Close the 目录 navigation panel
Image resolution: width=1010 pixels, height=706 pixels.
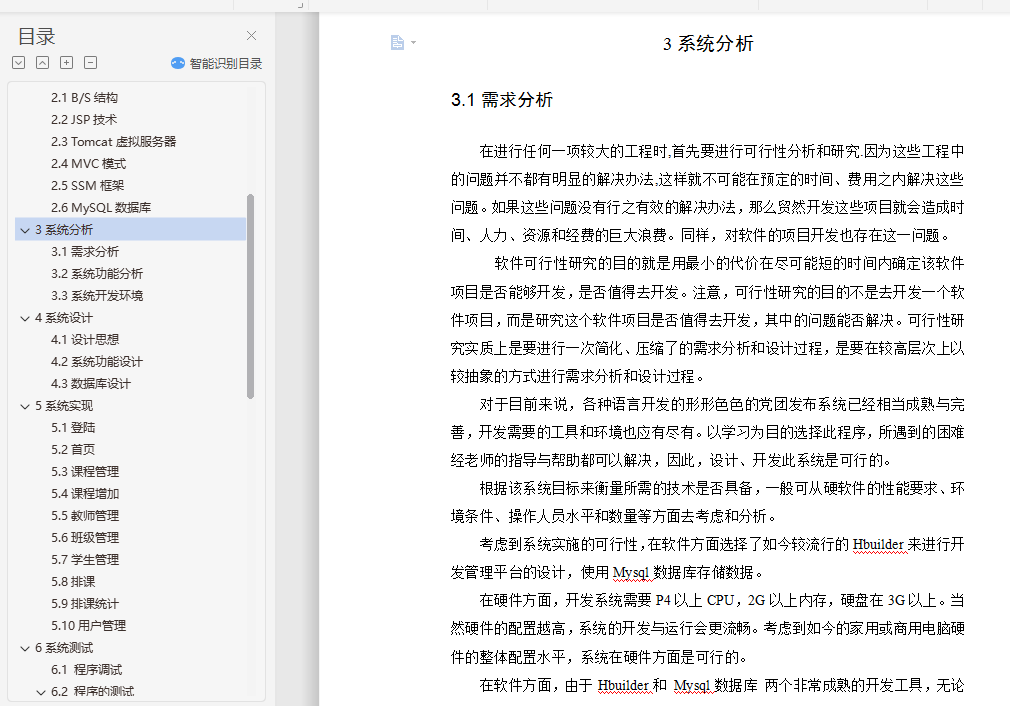coord(251,36)
